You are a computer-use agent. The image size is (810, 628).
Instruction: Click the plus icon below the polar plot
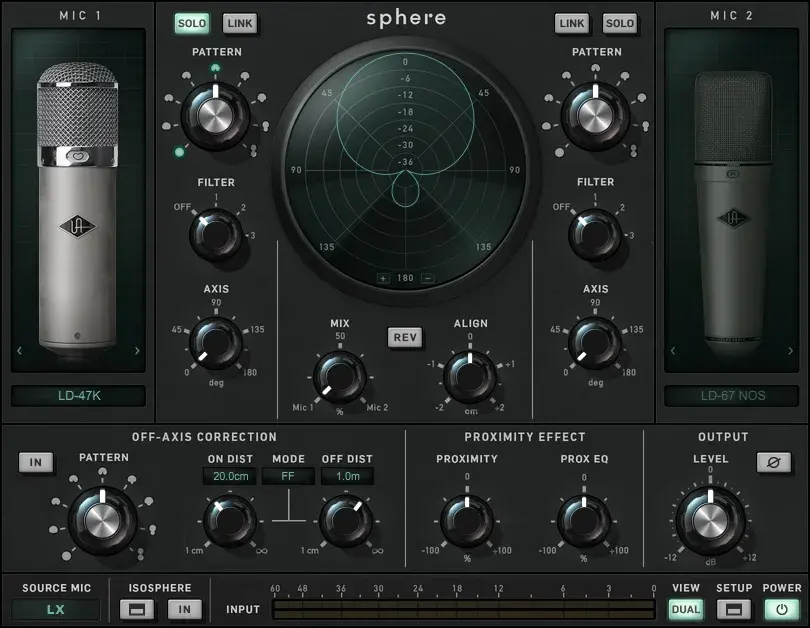[383, 277]
